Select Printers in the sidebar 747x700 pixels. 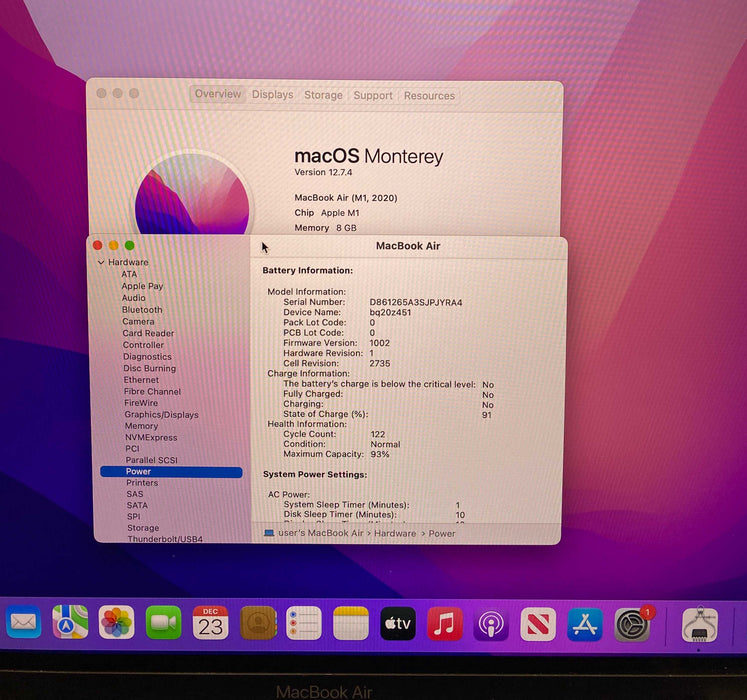pos(142,483)
